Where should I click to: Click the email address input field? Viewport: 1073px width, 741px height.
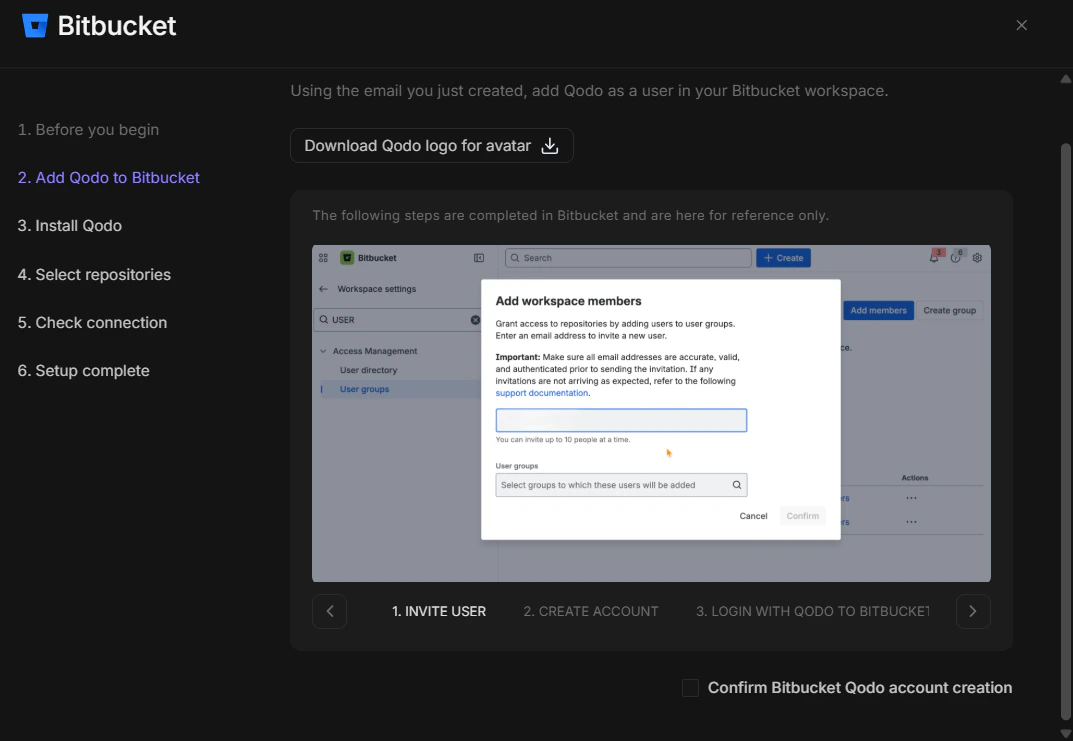pos(621,420)
